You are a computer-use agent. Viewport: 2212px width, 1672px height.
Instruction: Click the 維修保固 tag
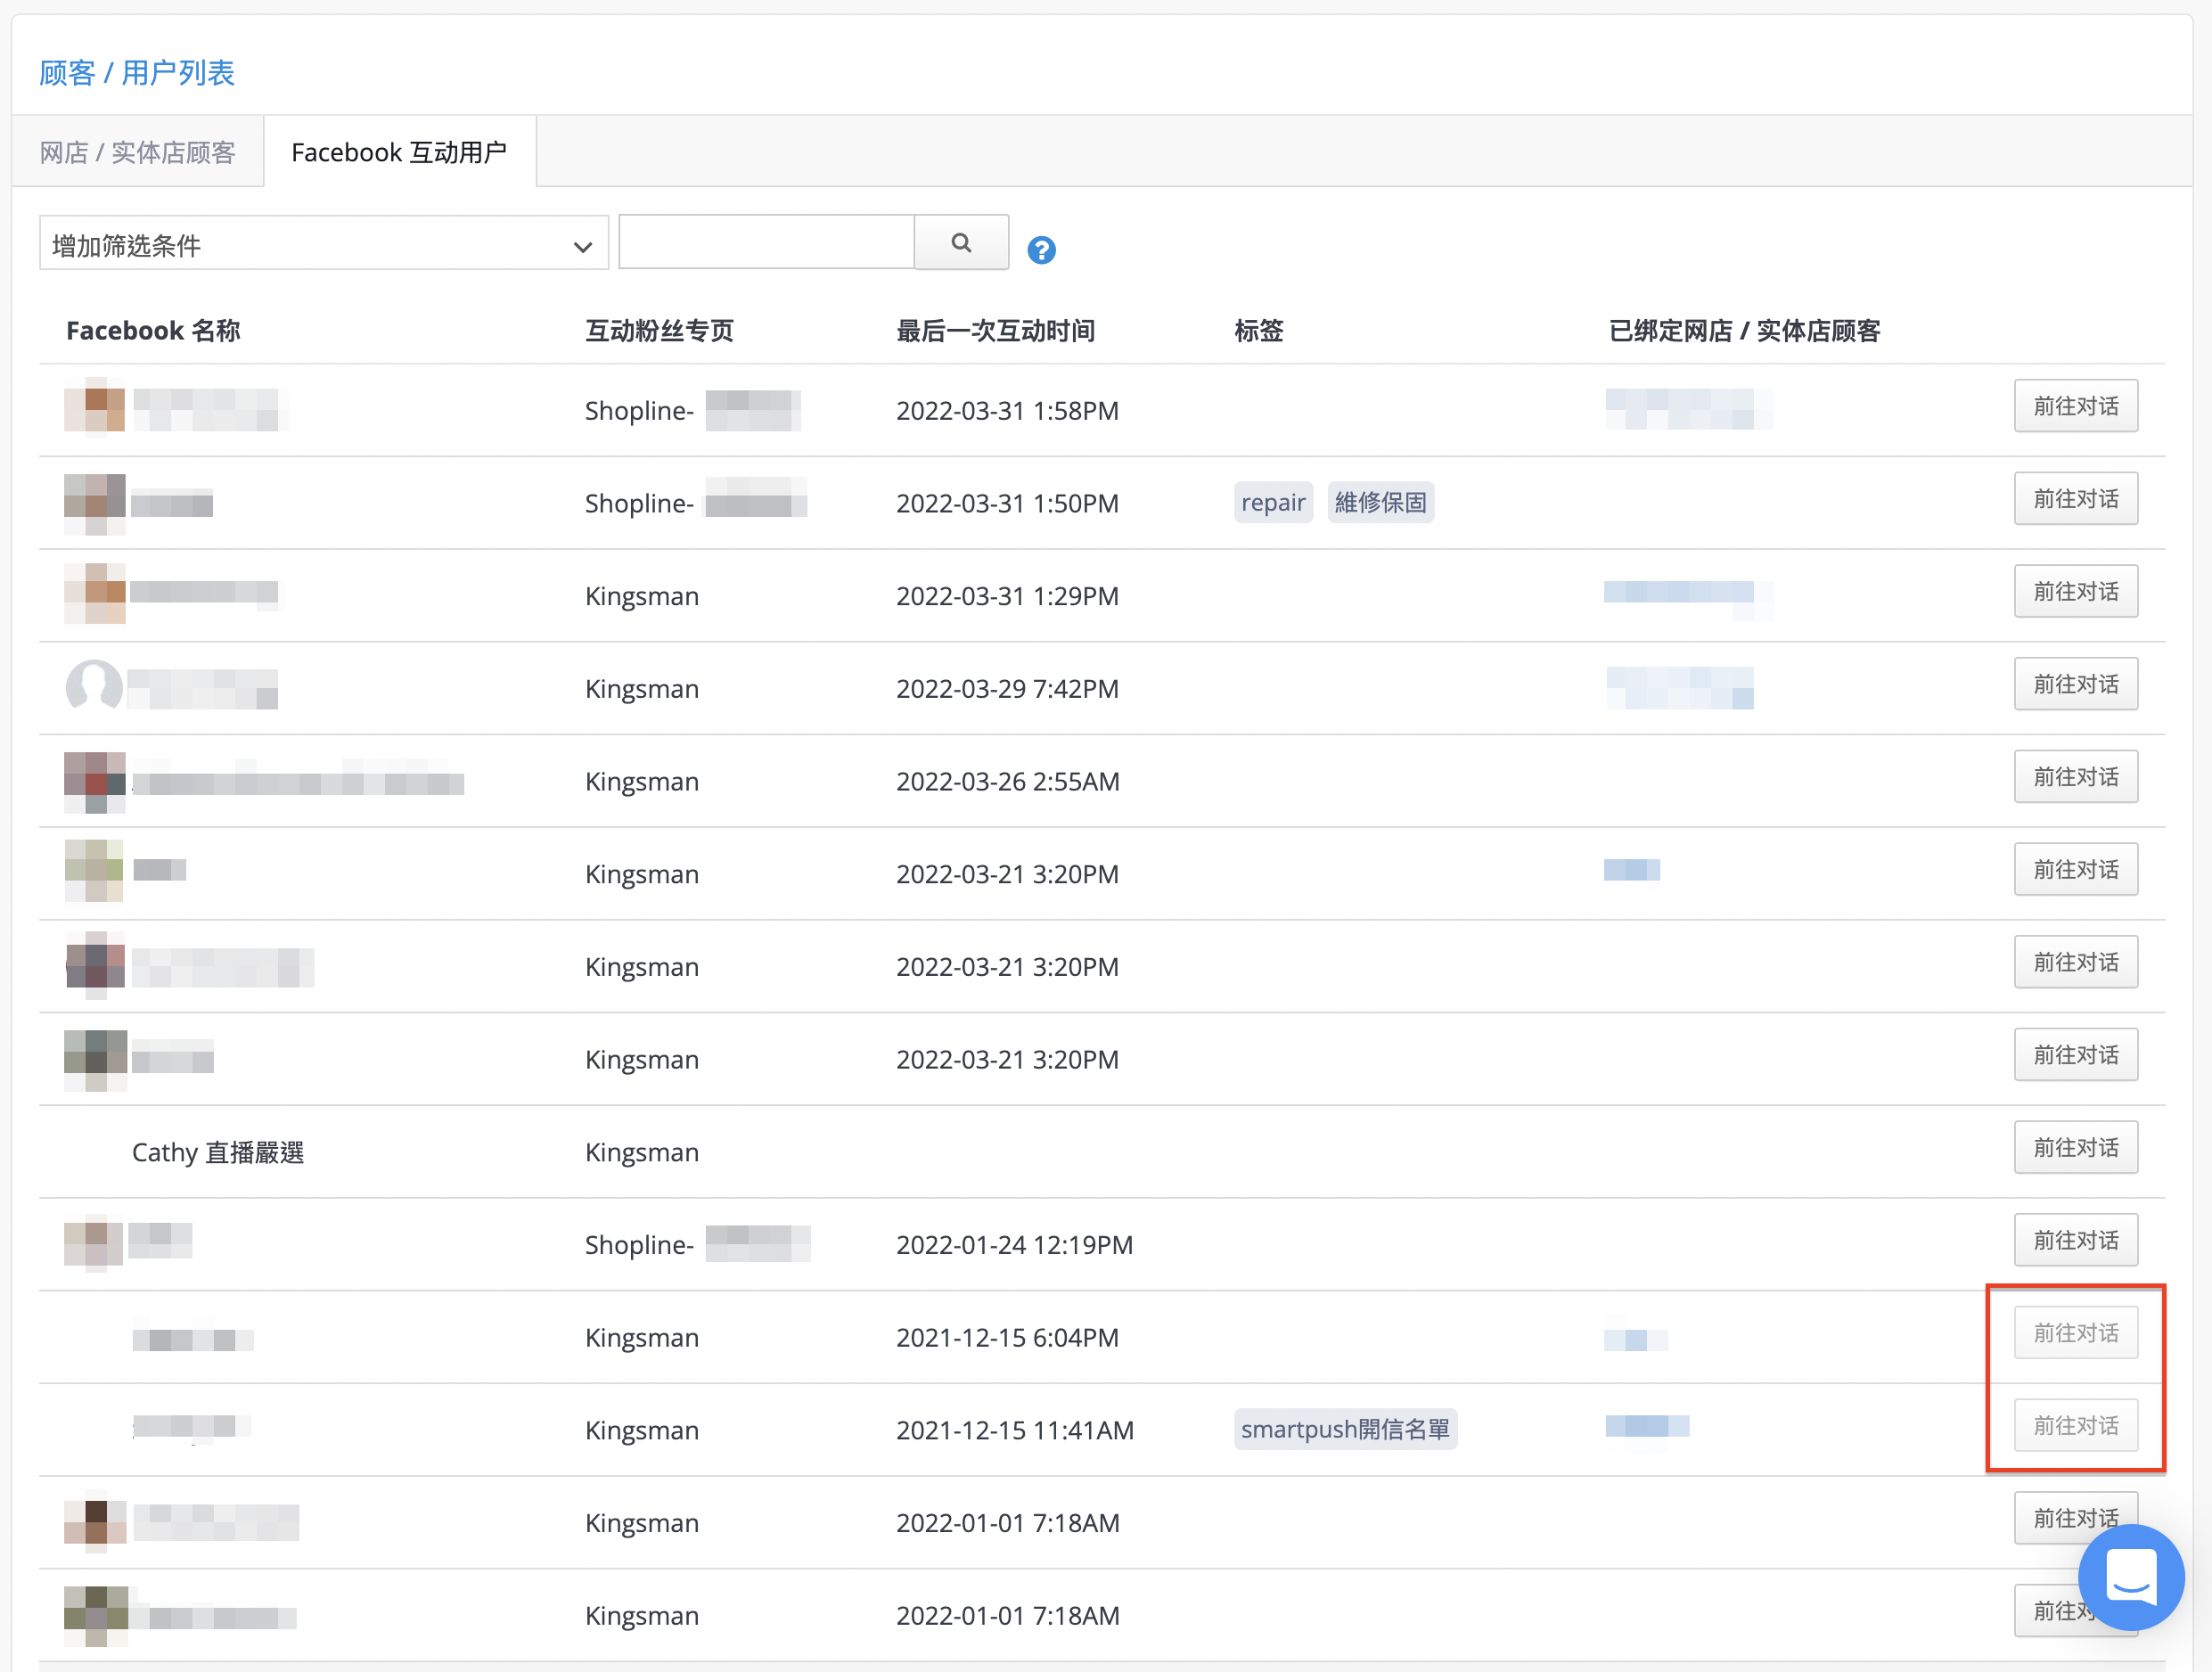click(1381, 502)
